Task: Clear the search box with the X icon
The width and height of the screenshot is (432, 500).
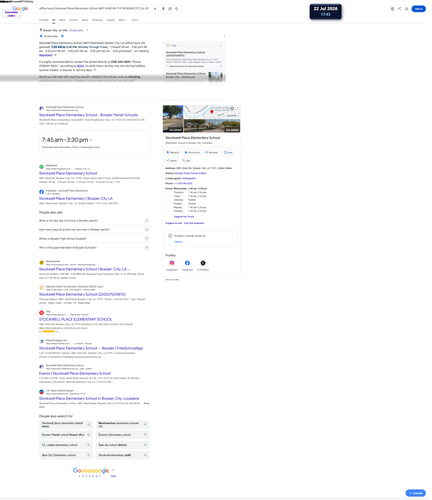Action: pyautogui.click(x=155, y=9)
